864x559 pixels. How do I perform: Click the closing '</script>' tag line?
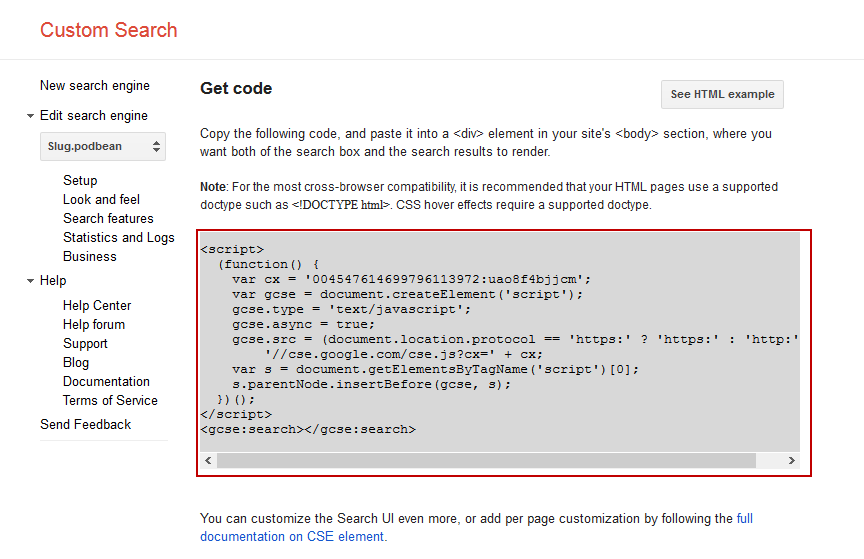click(x=236, y=415)
